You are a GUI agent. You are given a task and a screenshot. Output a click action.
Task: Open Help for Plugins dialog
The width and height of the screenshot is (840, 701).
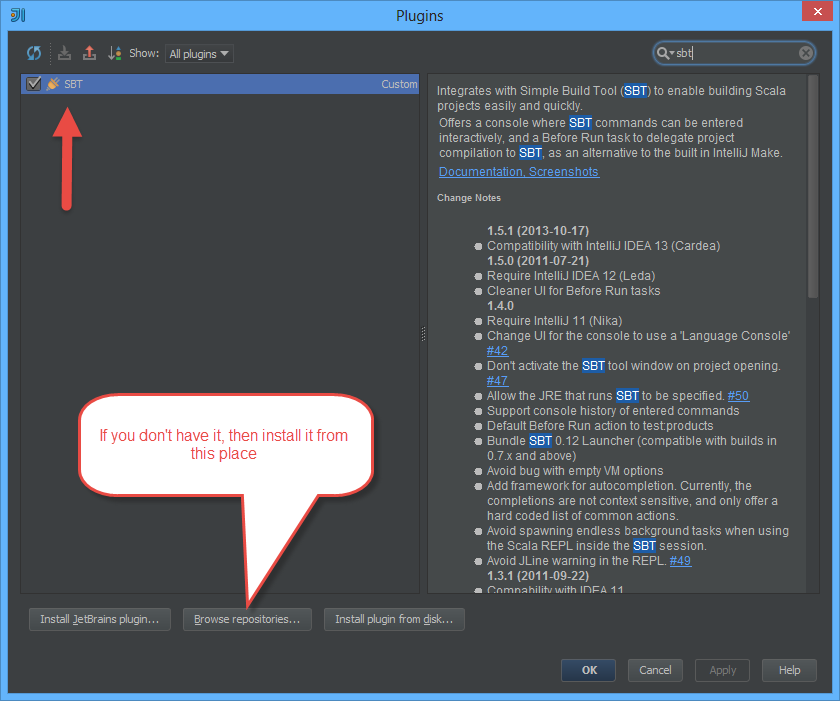(789, 670)
